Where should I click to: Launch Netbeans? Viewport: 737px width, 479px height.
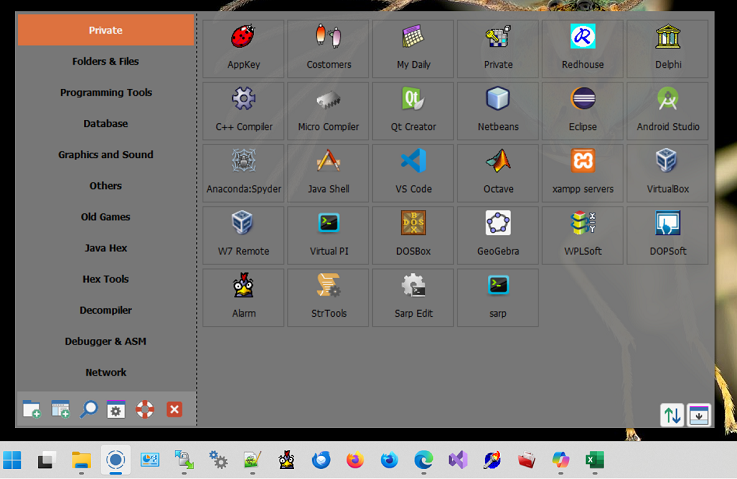(x=498, y=111)
